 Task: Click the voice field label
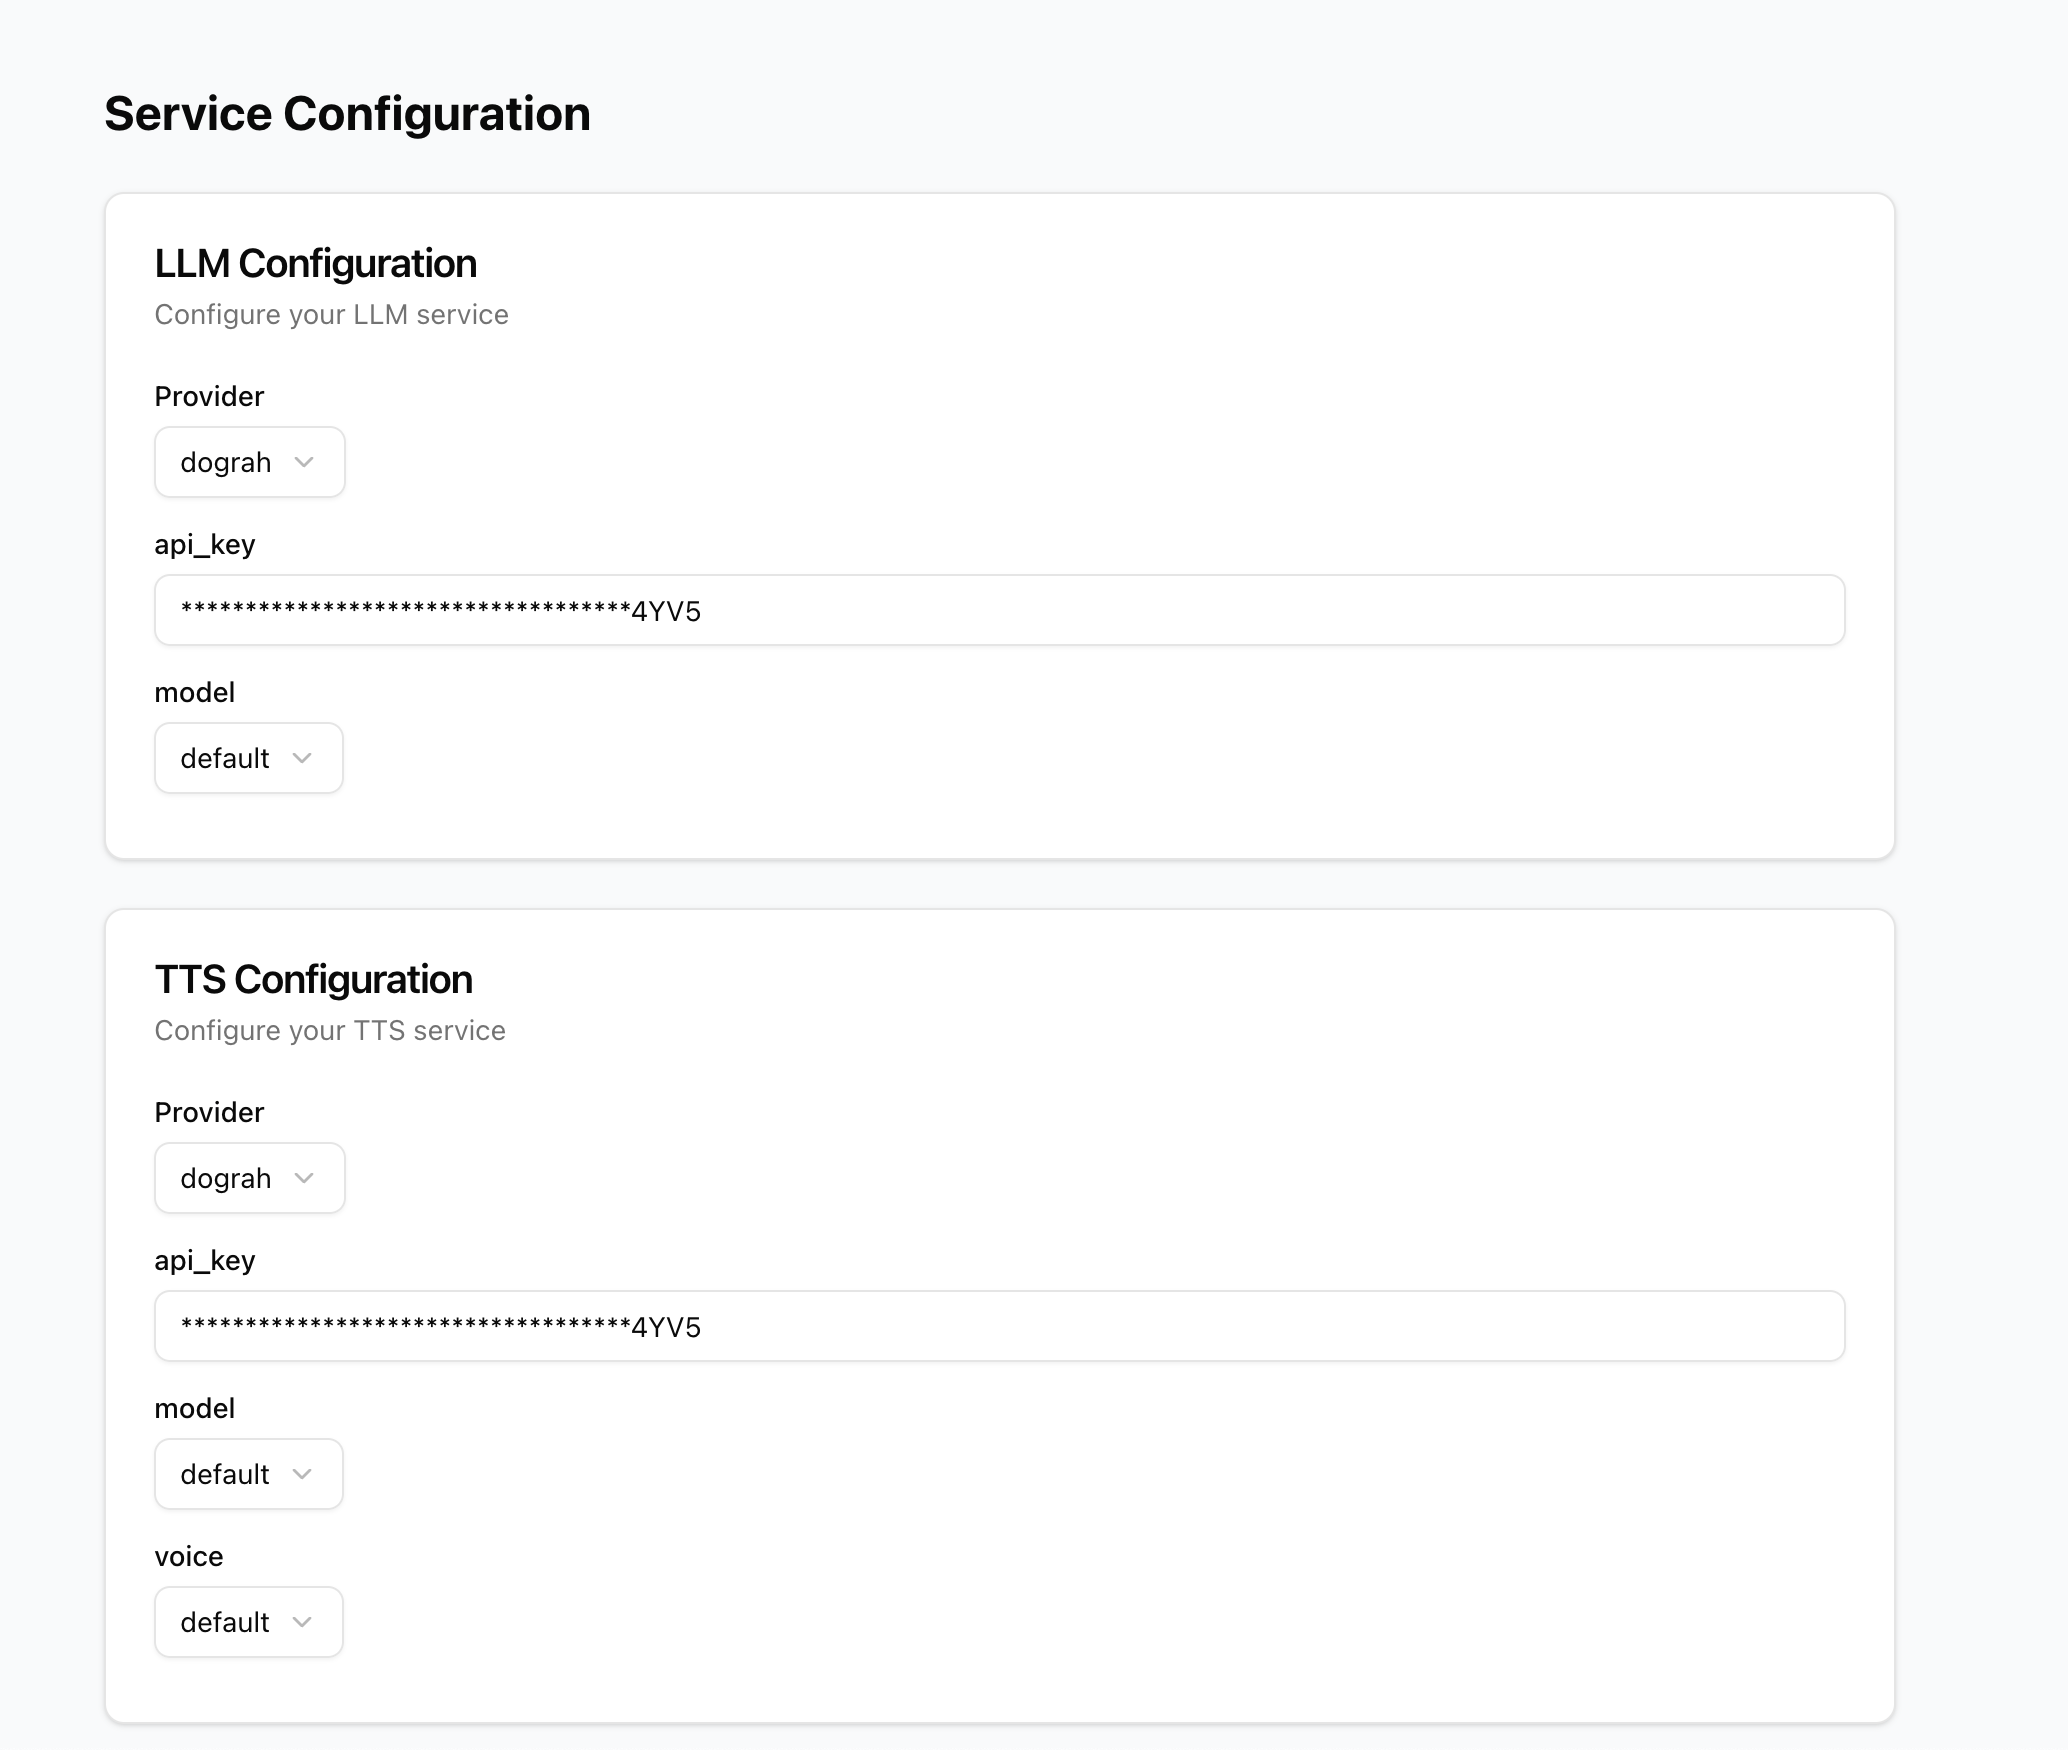[x=188, y=1556]
